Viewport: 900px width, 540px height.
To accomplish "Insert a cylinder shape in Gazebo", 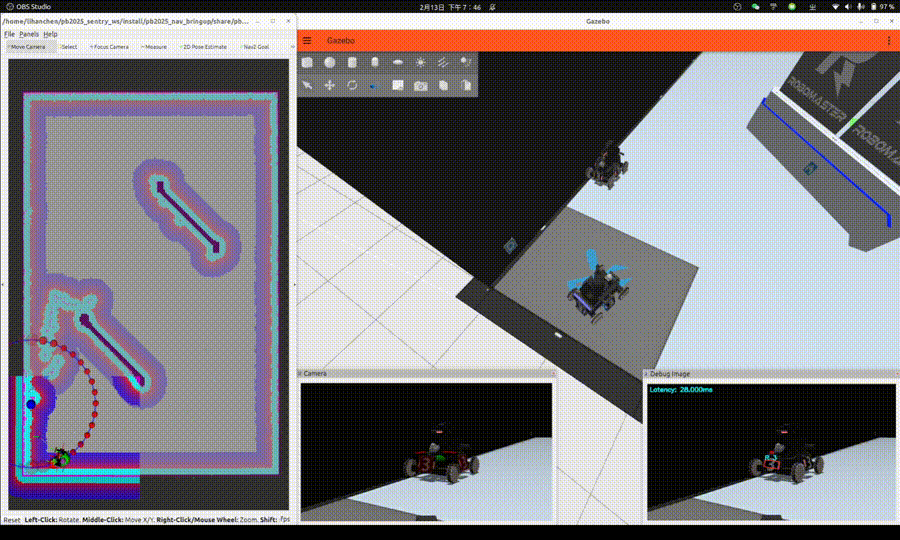I will pyautogui.click(x=352, y=62).
